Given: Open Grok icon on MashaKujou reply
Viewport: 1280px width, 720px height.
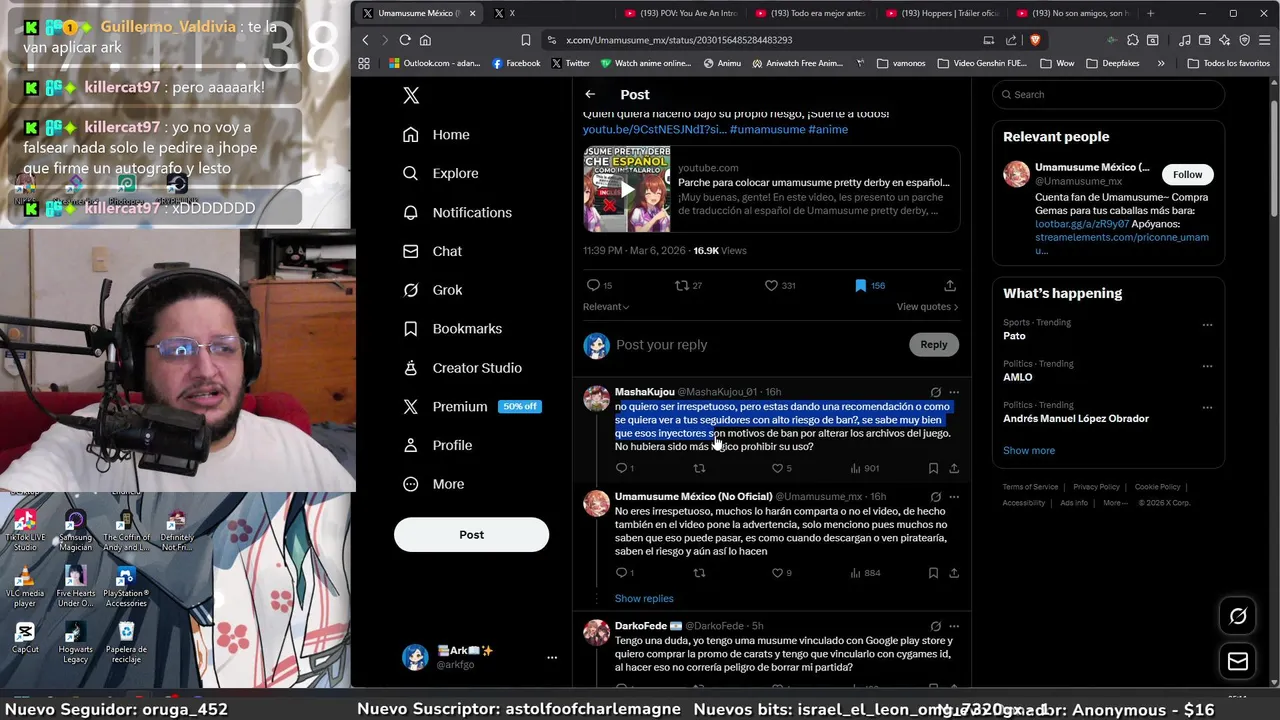Looking at the screenshot, I should 935,392.
